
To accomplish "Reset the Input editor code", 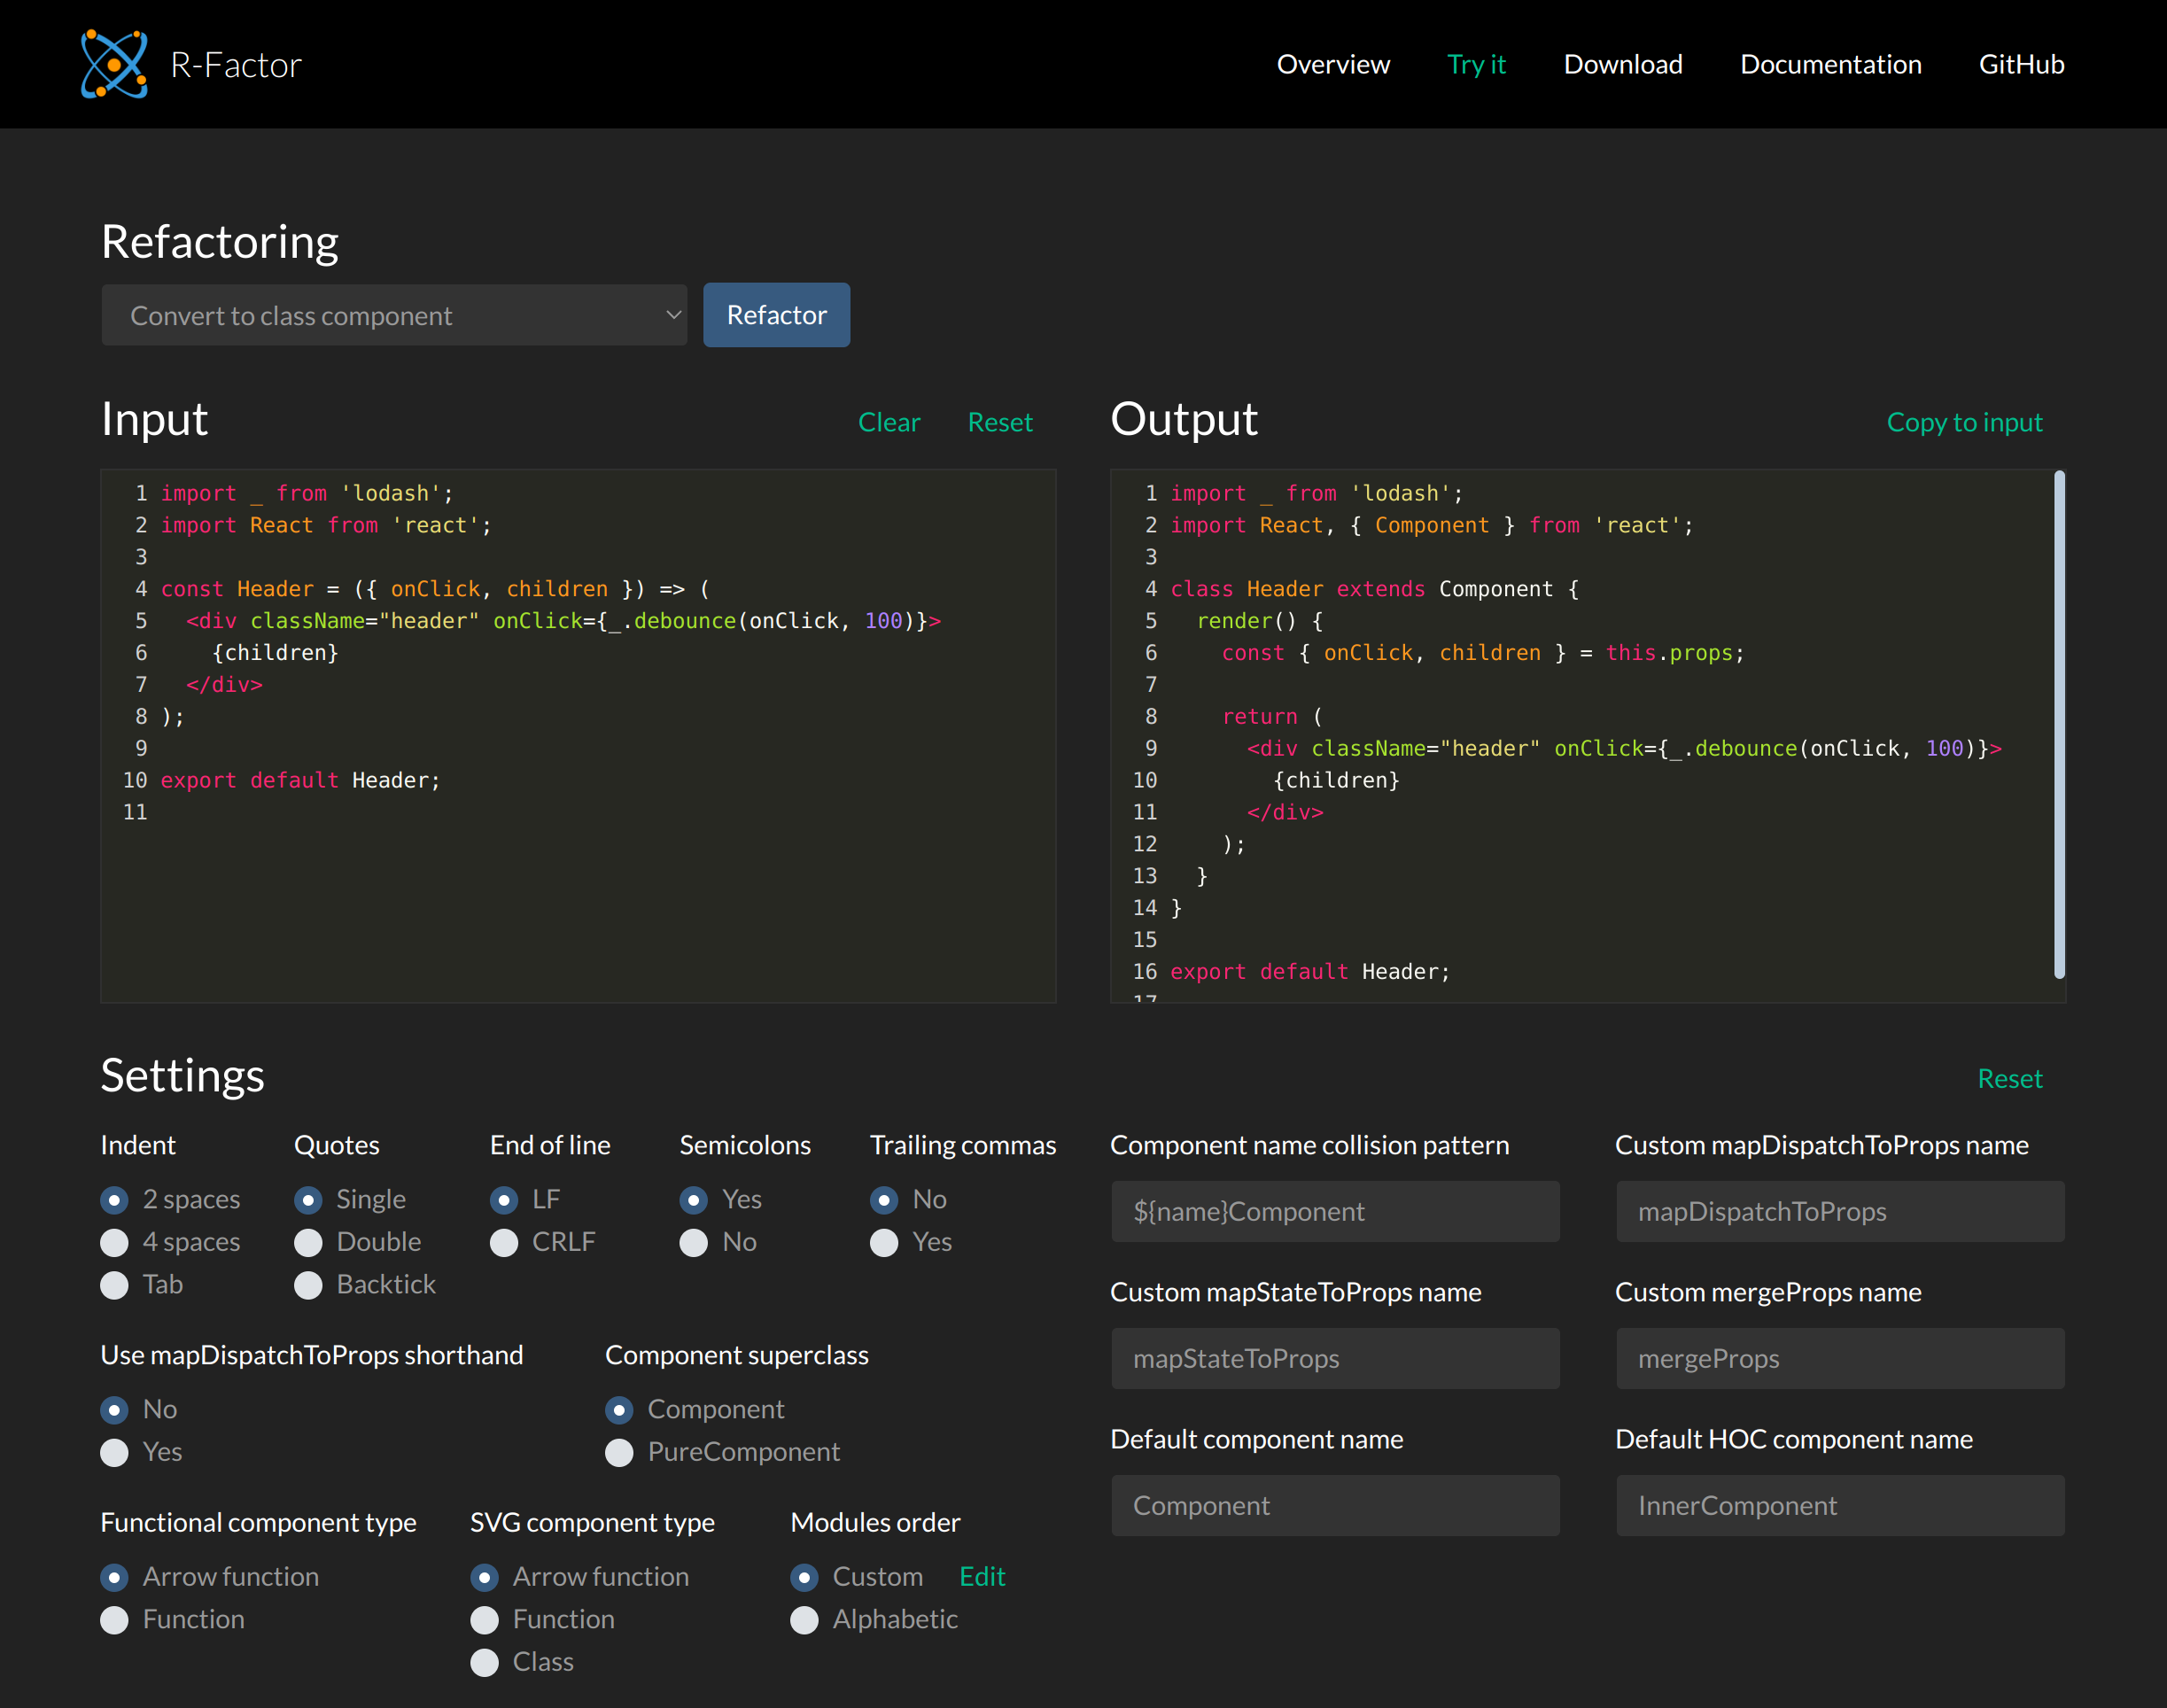I will 1000,422.
